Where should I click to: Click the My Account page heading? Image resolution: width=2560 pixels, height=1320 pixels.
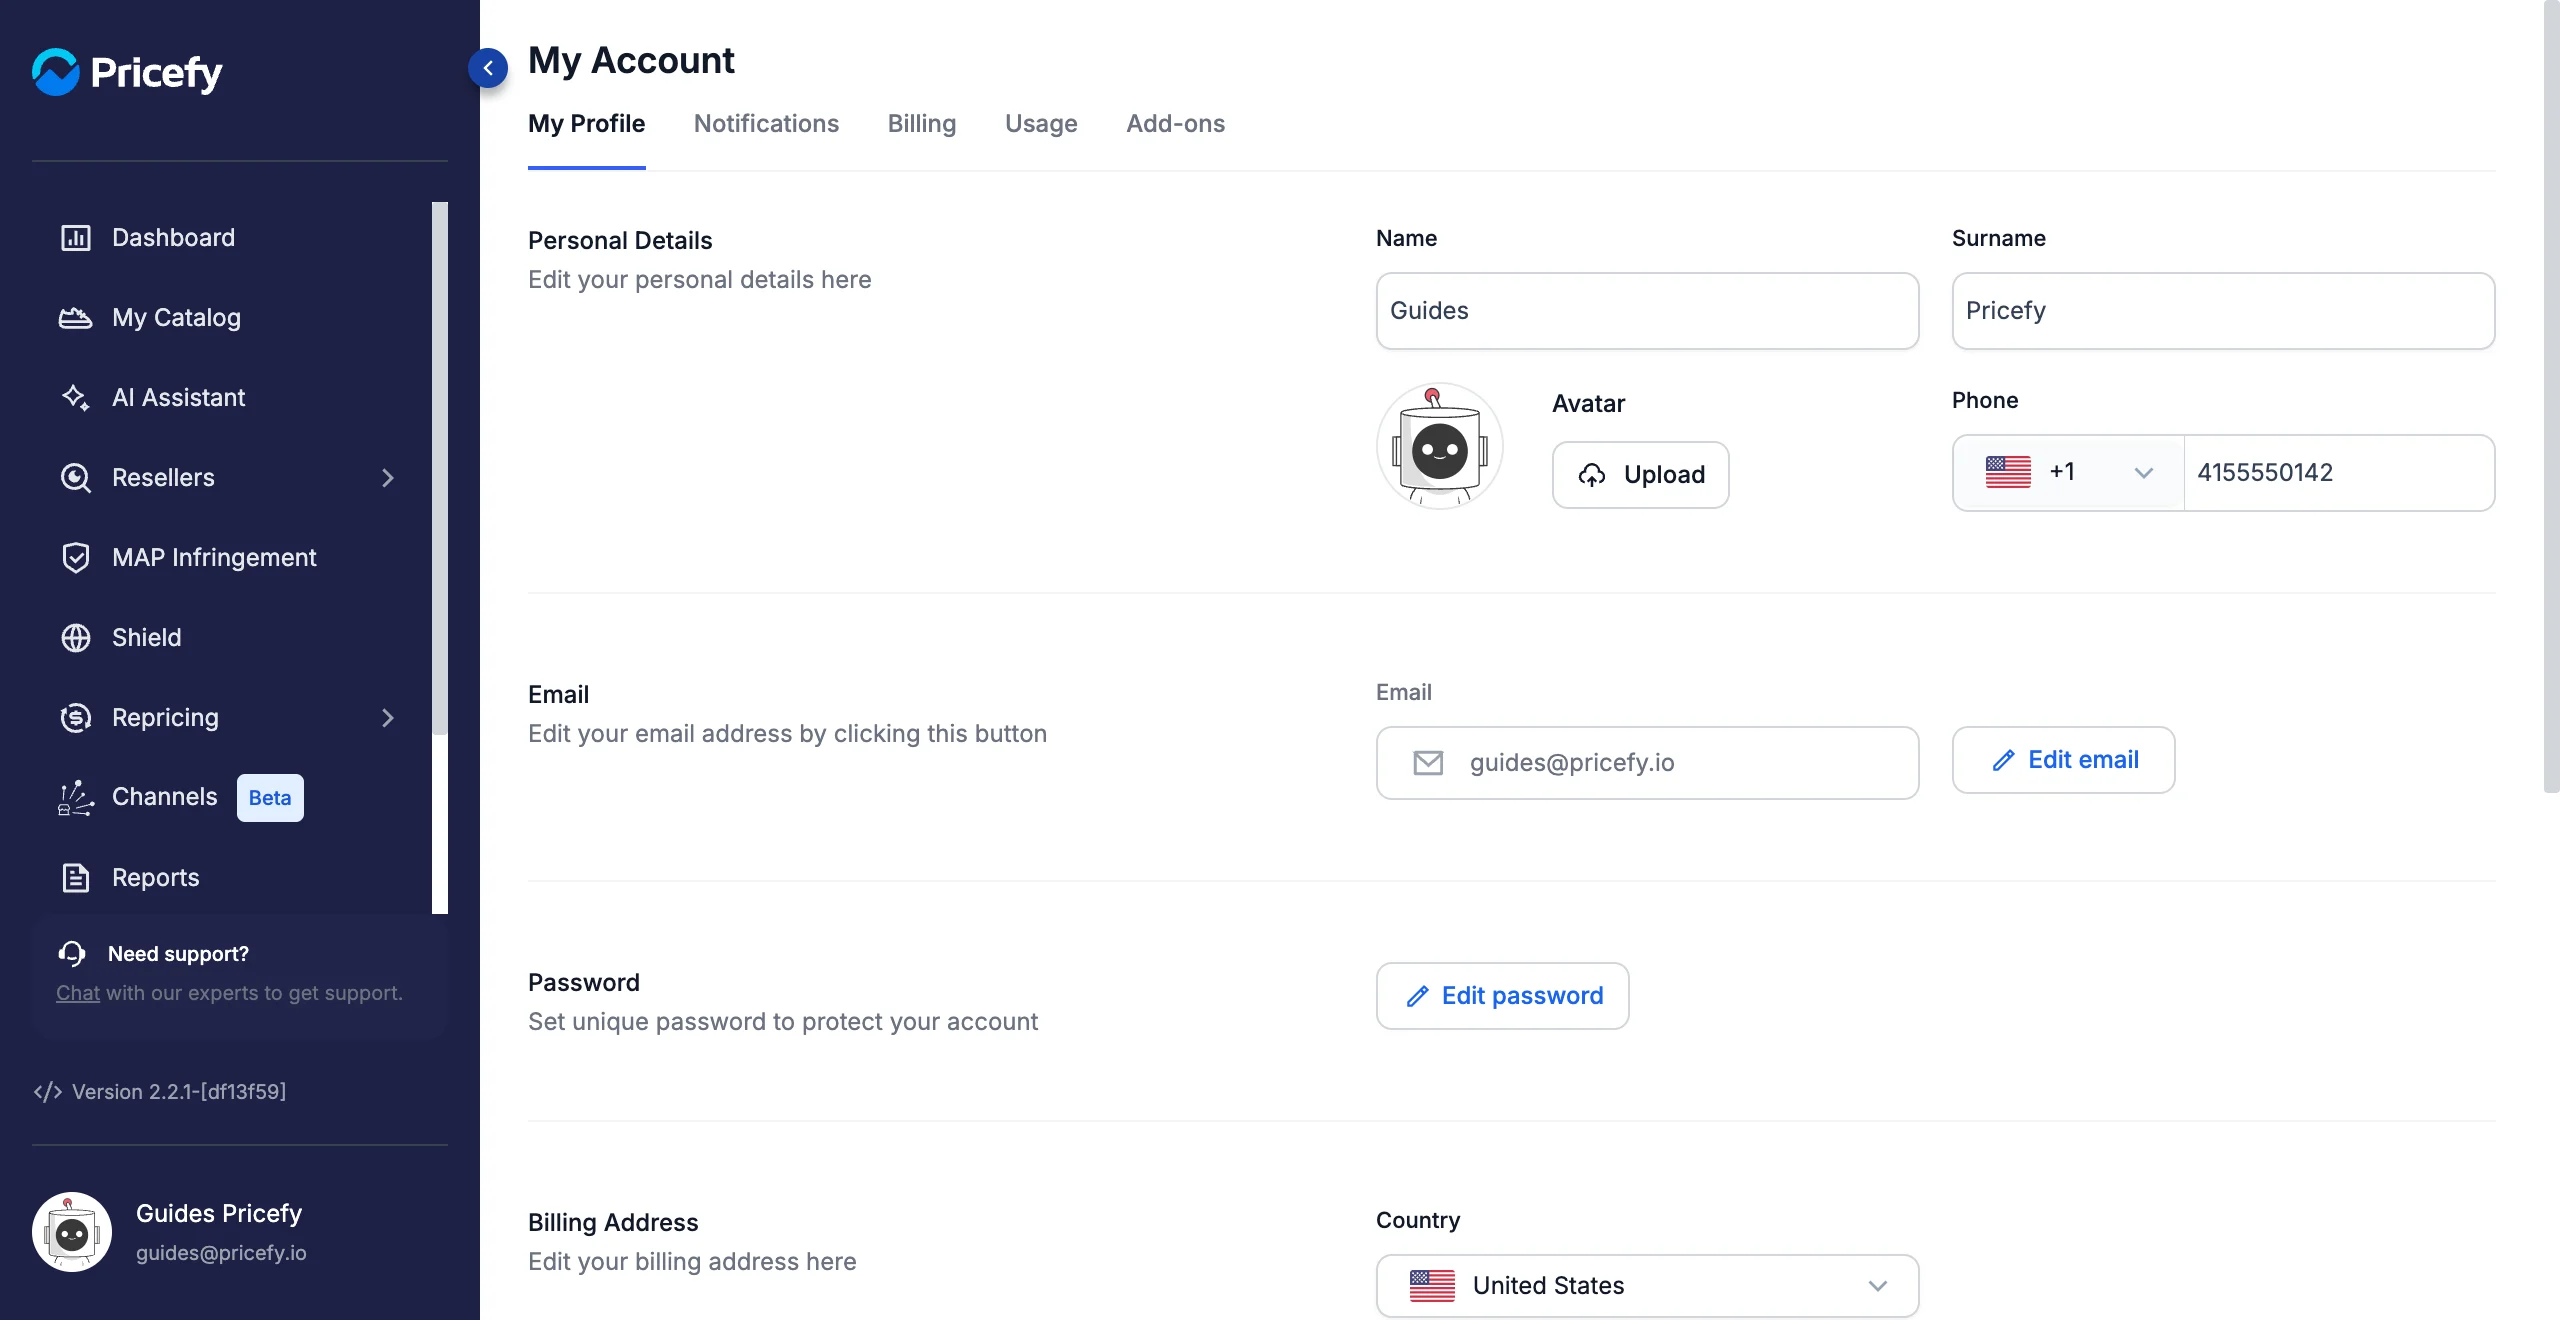coord(631,61)
